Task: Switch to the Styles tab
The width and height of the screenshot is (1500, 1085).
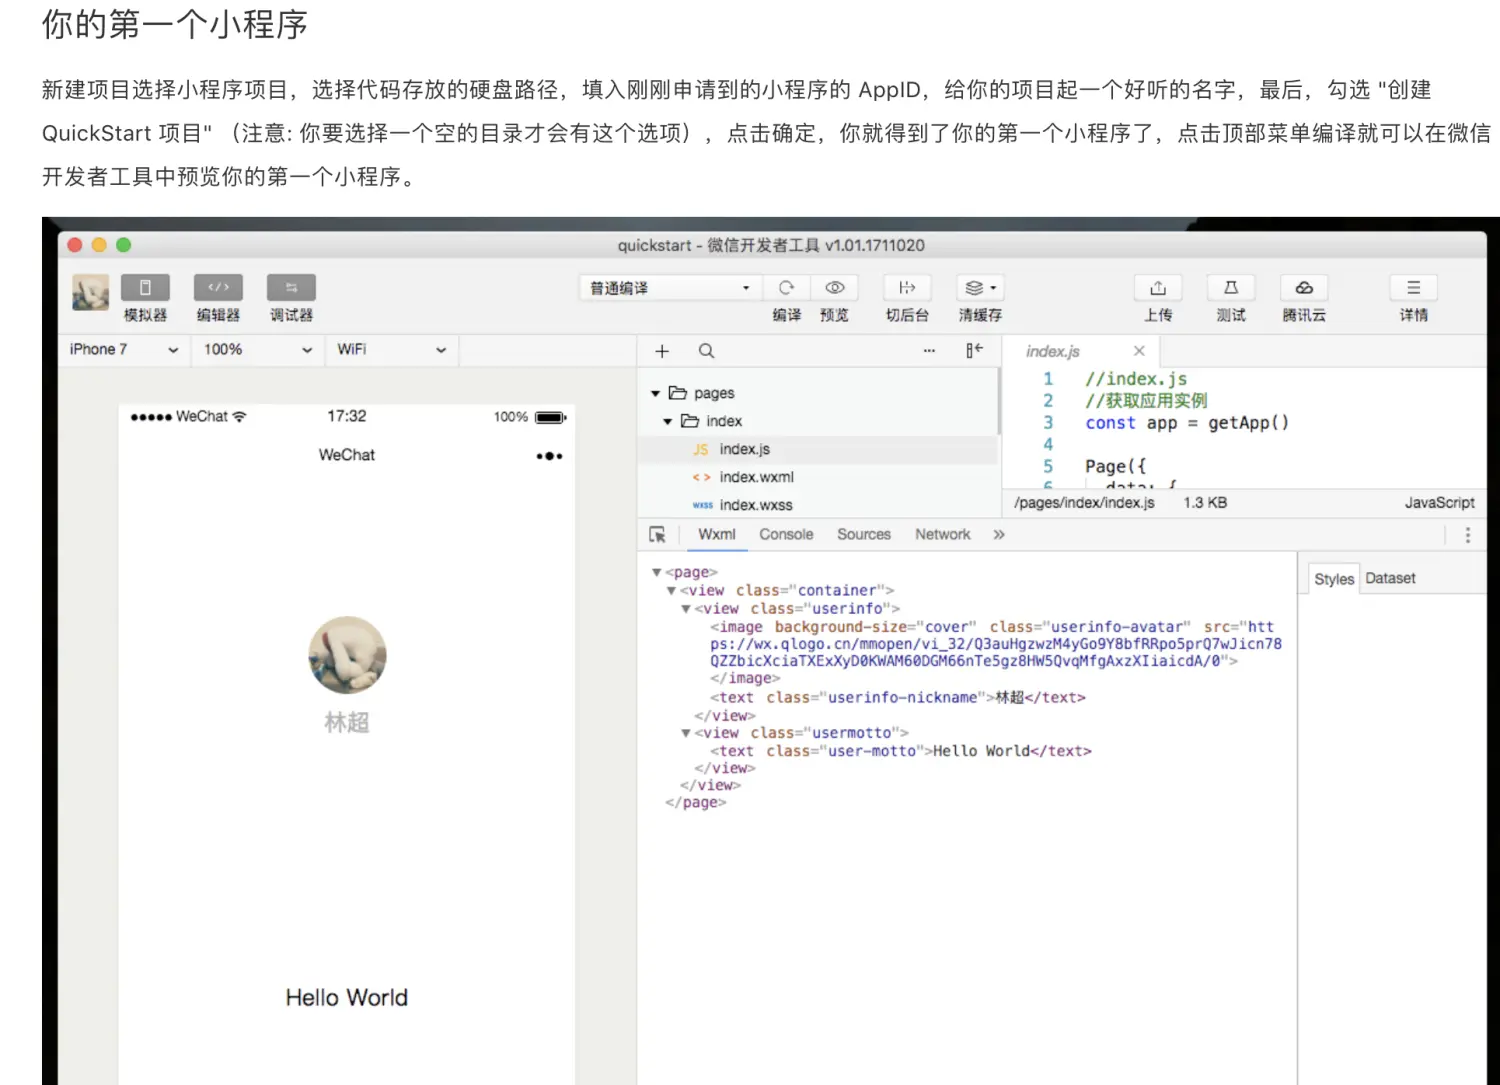Action: coord(1334,579)
